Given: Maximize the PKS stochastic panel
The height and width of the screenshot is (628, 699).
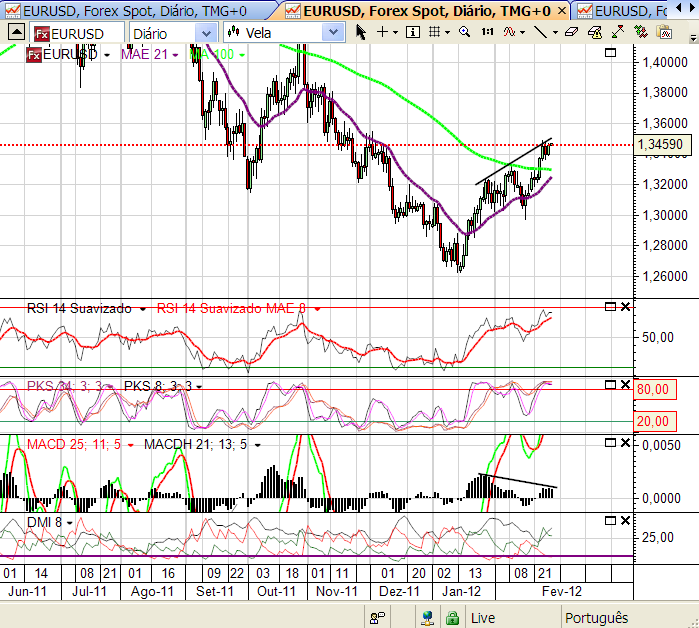Looking at the screenshot, I should (x=608, y=384).
